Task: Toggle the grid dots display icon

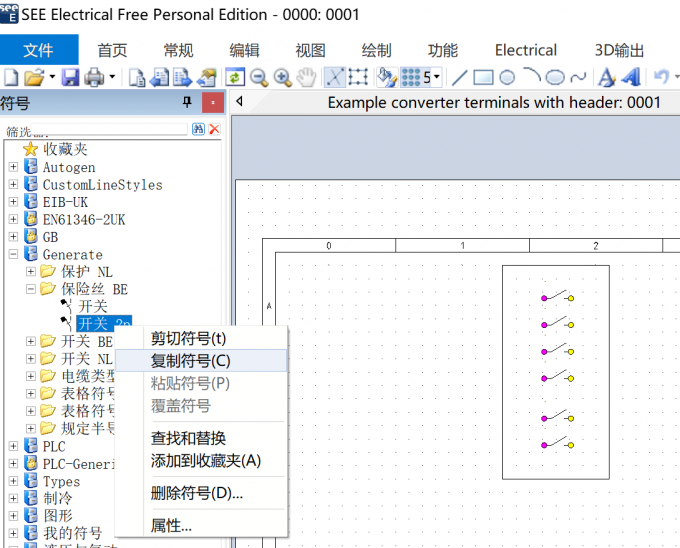Action: pyautogui.click(x=410, y=78)
